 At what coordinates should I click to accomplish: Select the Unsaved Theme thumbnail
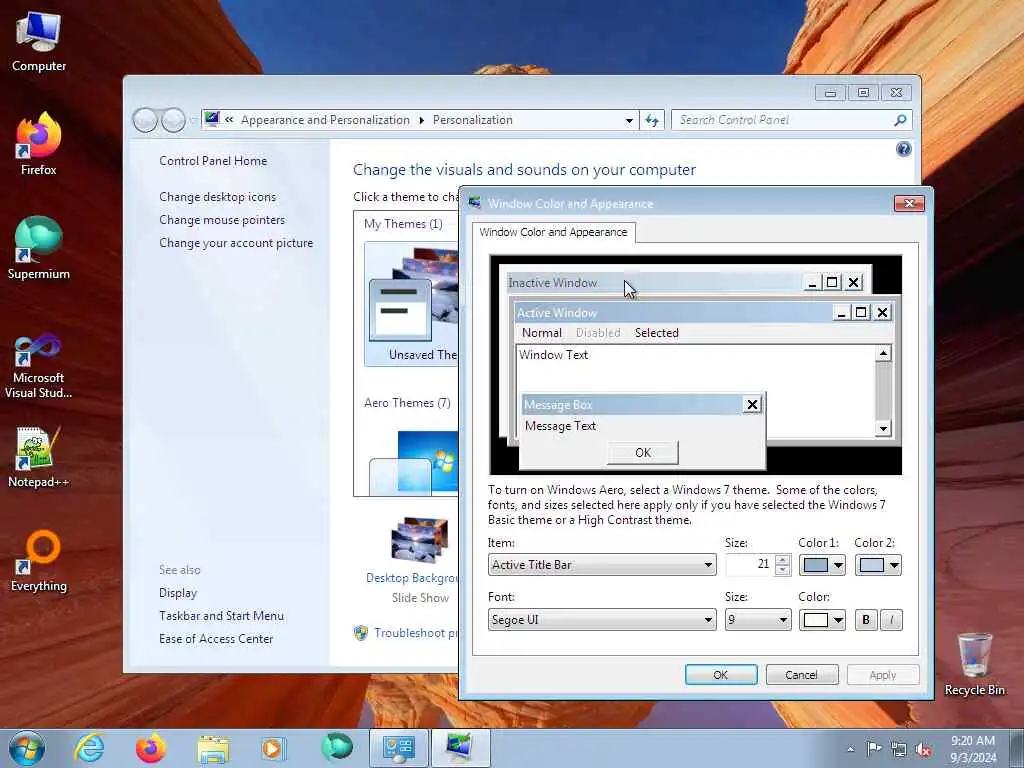pyautogui.click(x=411, y=304)
